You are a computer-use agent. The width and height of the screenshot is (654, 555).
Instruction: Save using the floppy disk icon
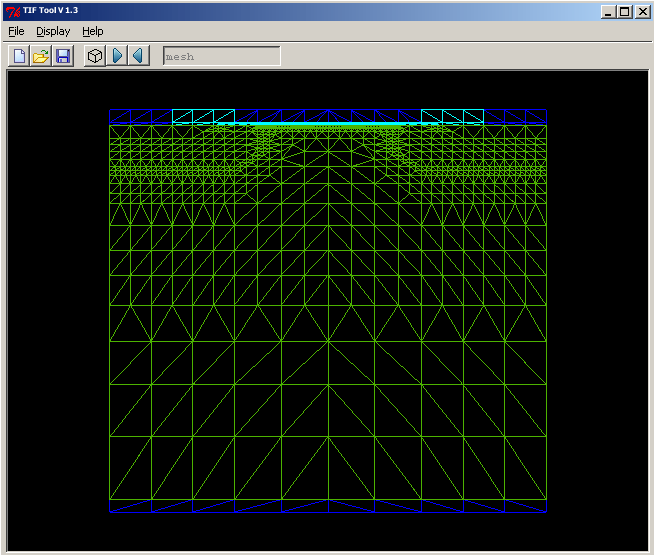(x=63, y=56)
